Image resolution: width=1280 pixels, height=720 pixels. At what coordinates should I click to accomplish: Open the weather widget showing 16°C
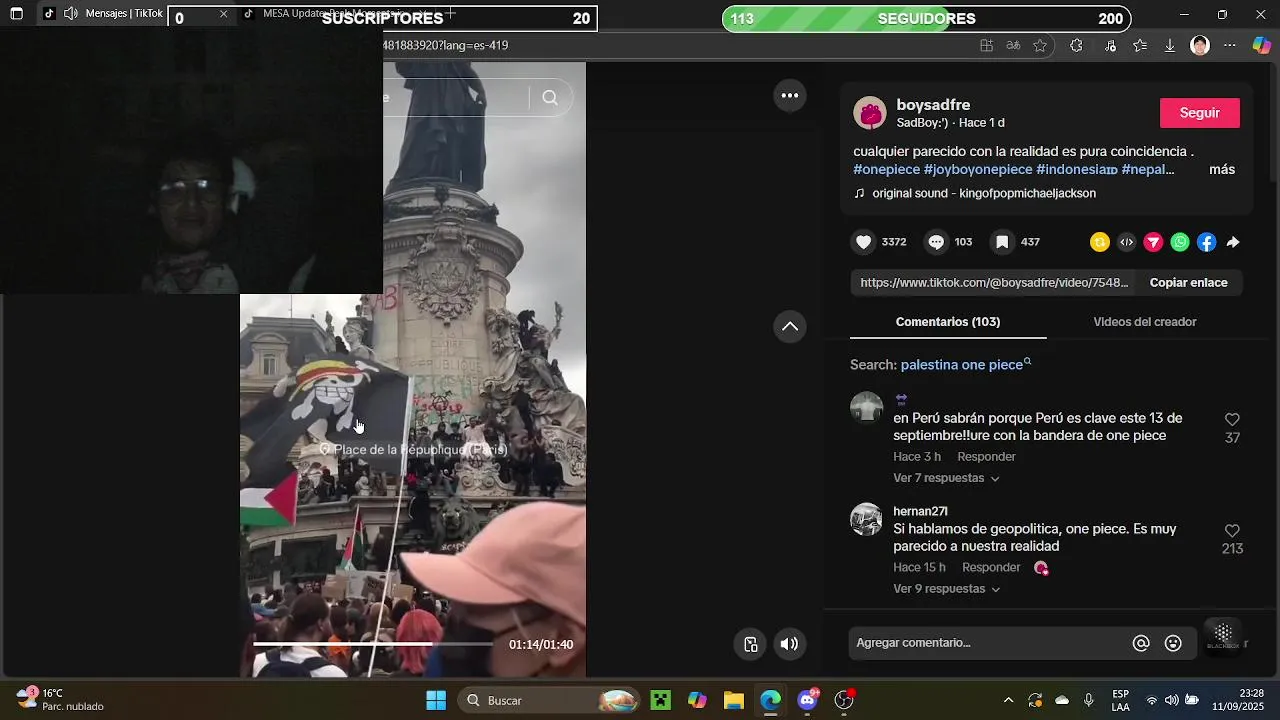[60, 700]
